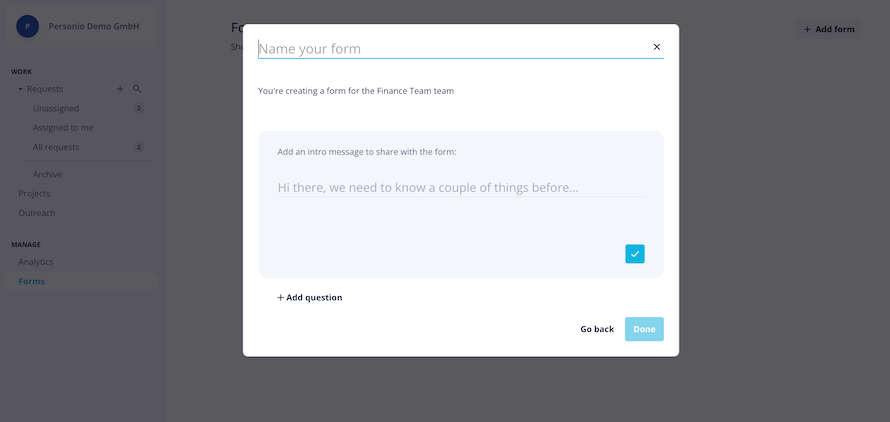
Task: Go to Outreach
Action: [37, 213]
